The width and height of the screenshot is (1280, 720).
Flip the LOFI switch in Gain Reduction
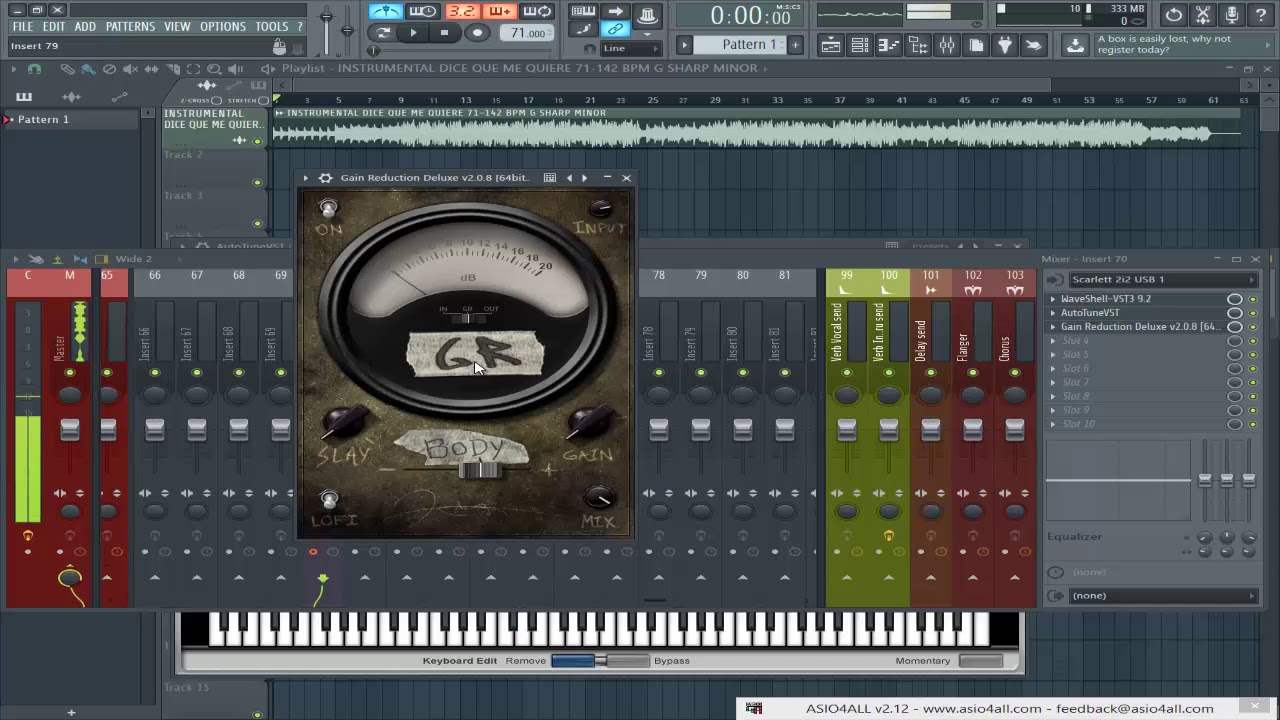[x=329, y=498]
